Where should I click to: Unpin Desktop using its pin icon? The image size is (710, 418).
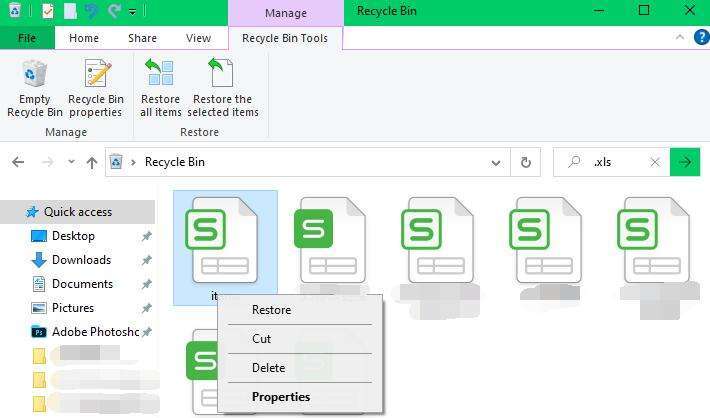coord(147,236)
